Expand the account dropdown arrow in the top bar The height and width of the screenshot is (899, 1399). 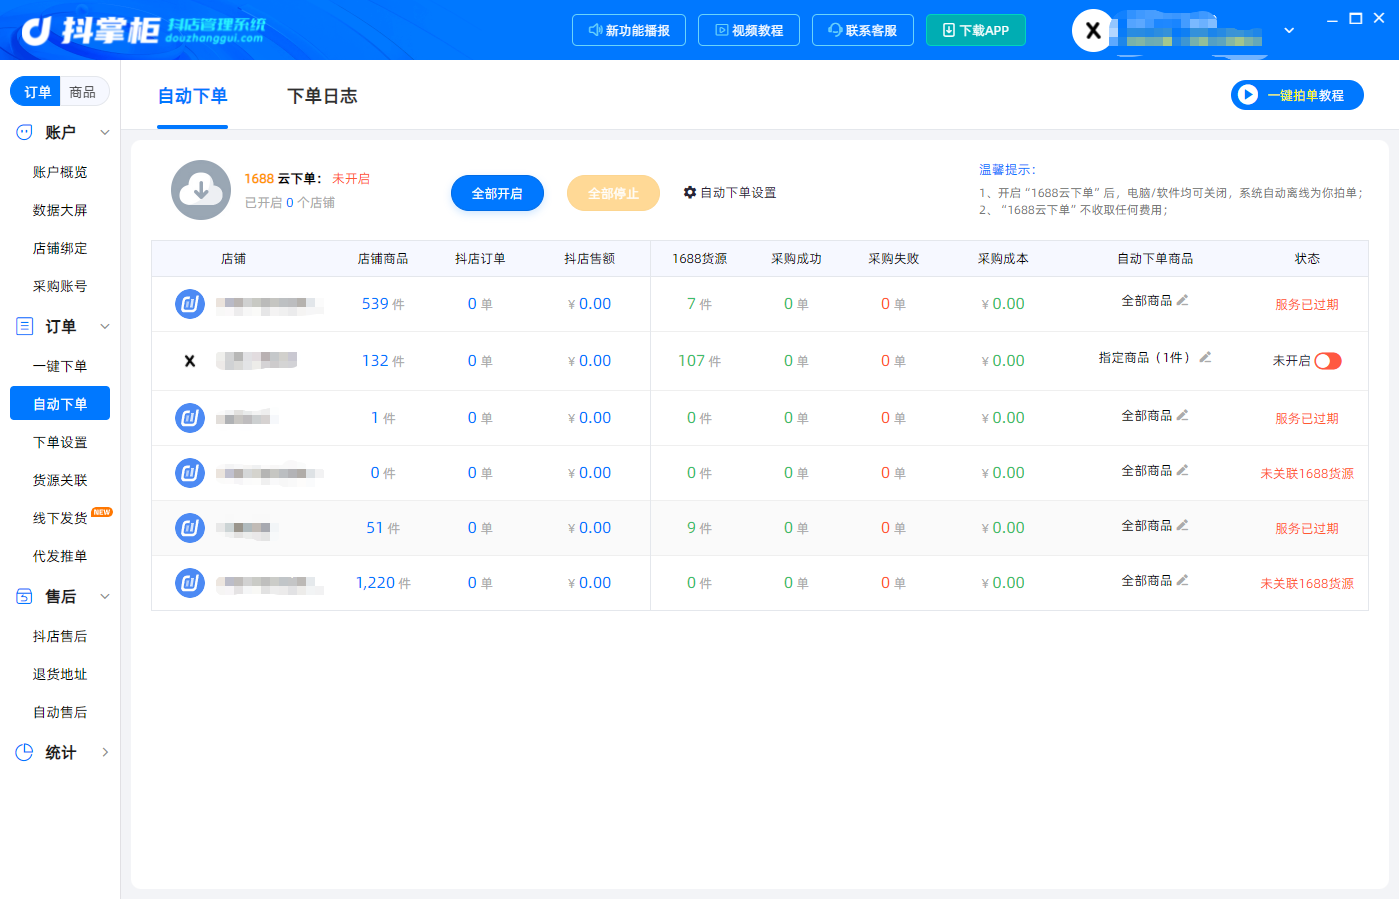pyautogui.click(x=1289, y=30)
